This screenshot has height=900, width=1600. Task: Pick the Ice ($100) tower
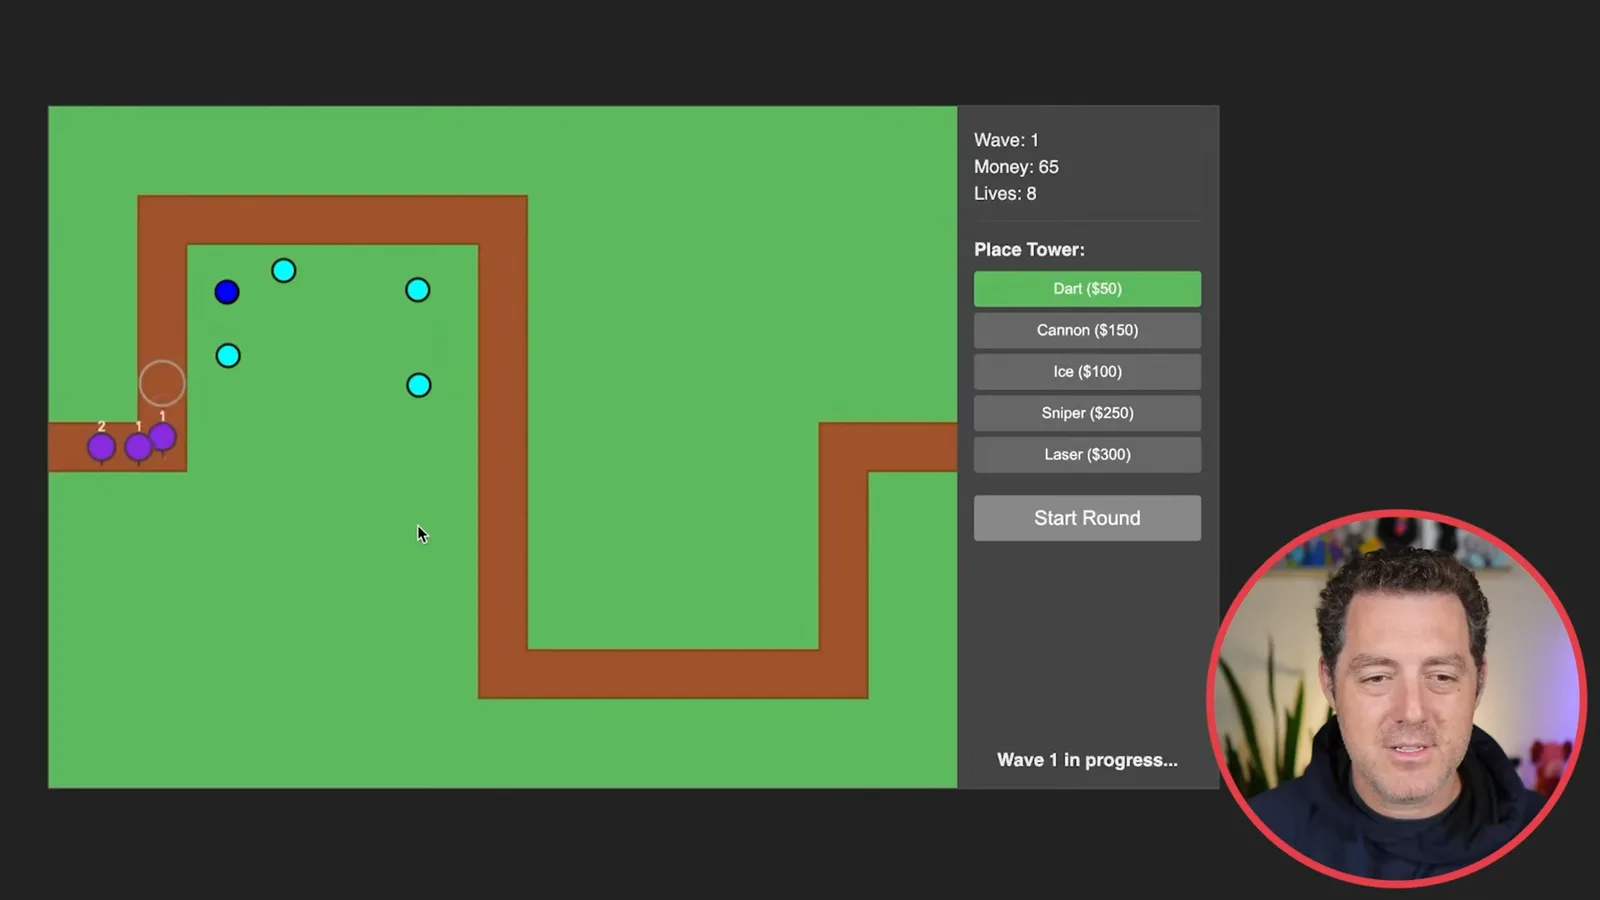pos(1087,372)
